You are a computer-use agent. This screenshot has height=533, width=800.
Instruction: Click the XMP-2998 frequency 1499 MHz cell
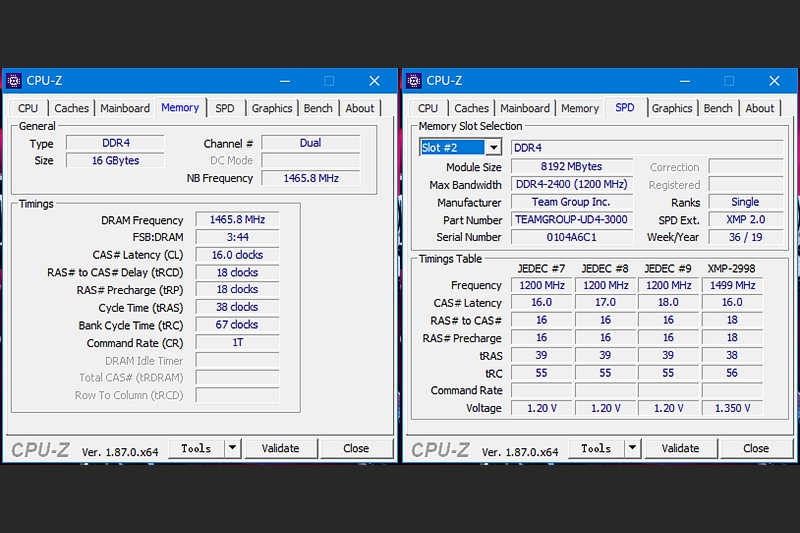click(x=733, y=285)
